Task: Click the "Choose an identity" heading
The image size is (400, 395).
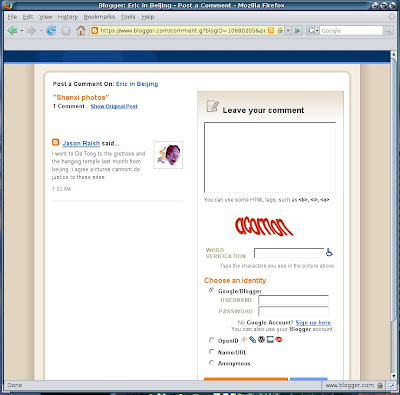Action: pyautogui.click(x=235, y=280)
